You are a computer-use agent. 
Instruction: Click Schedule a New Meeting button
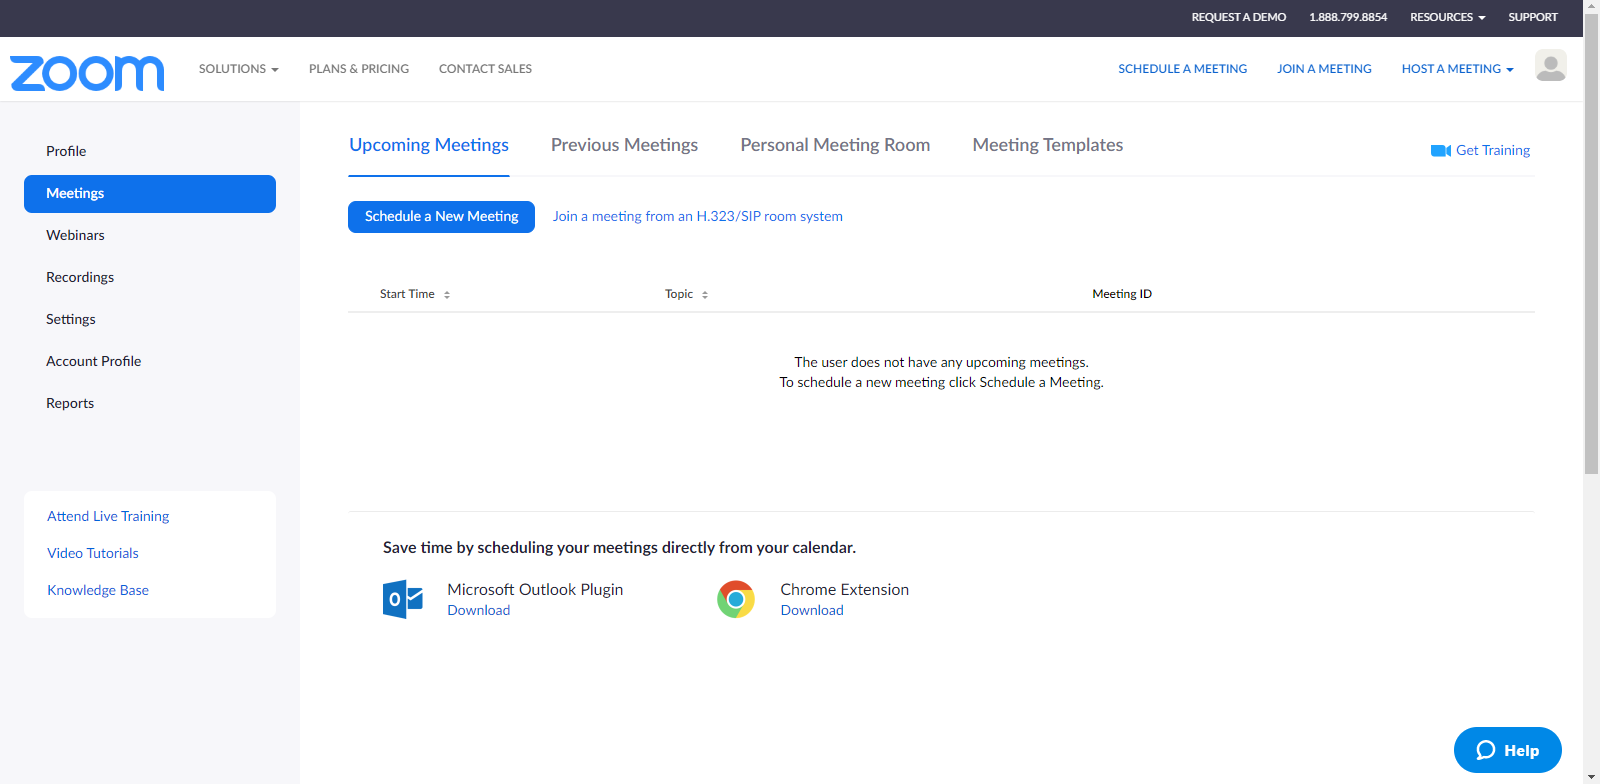coord(441,217)
